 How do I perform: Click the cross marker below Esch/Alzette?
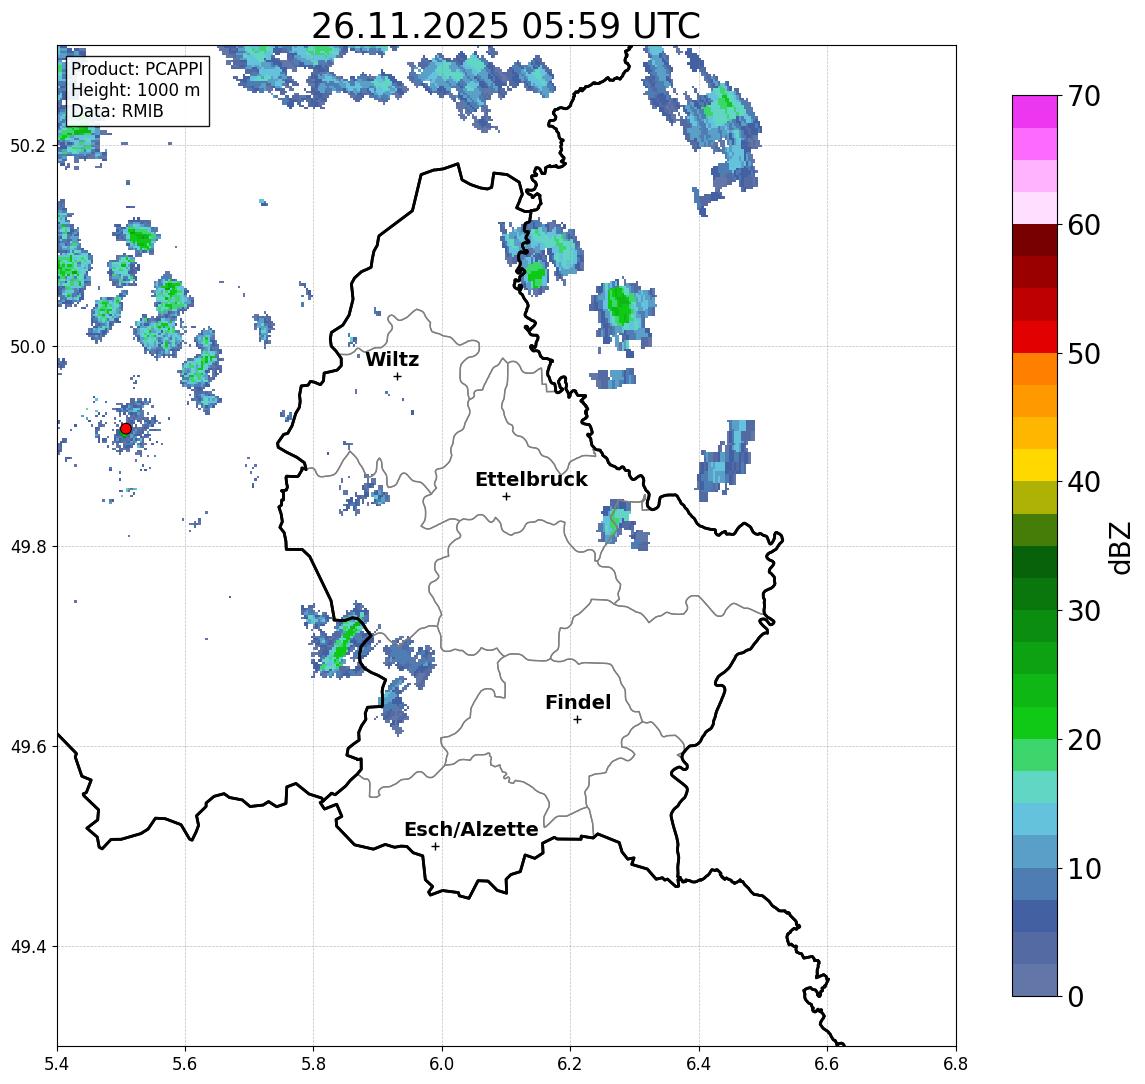(436, 847)
